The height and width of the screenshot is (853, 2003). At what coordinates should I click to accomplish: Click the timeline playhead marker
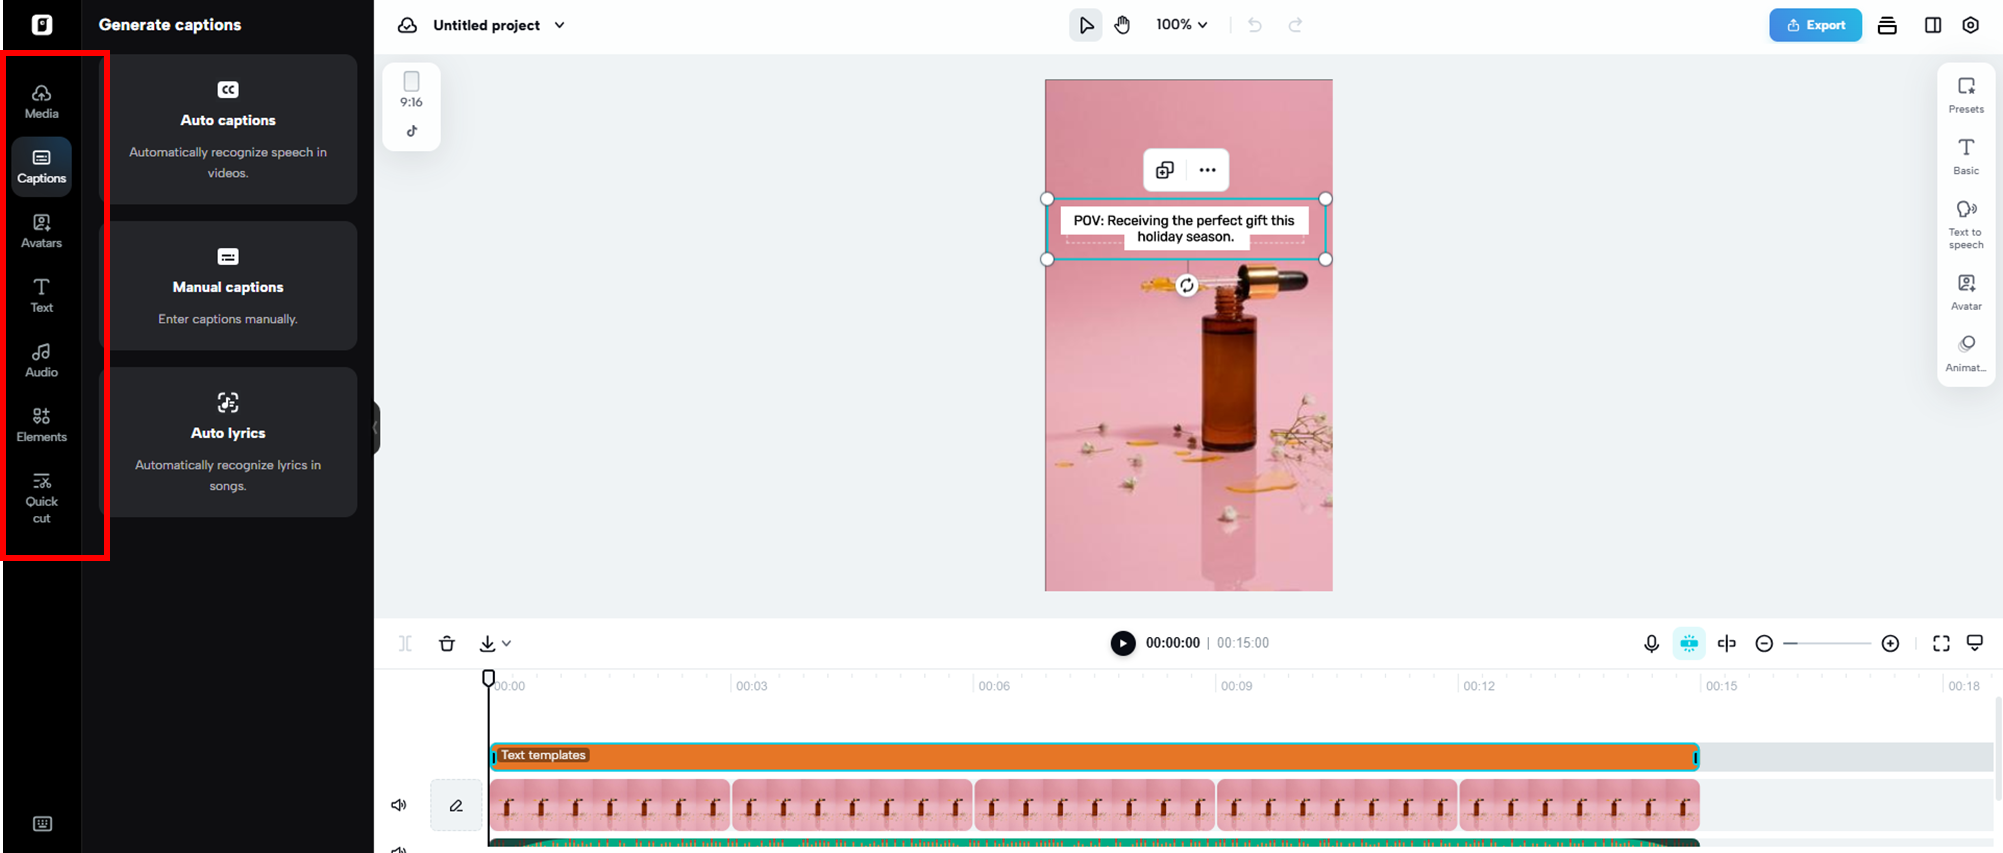(488, 678)
